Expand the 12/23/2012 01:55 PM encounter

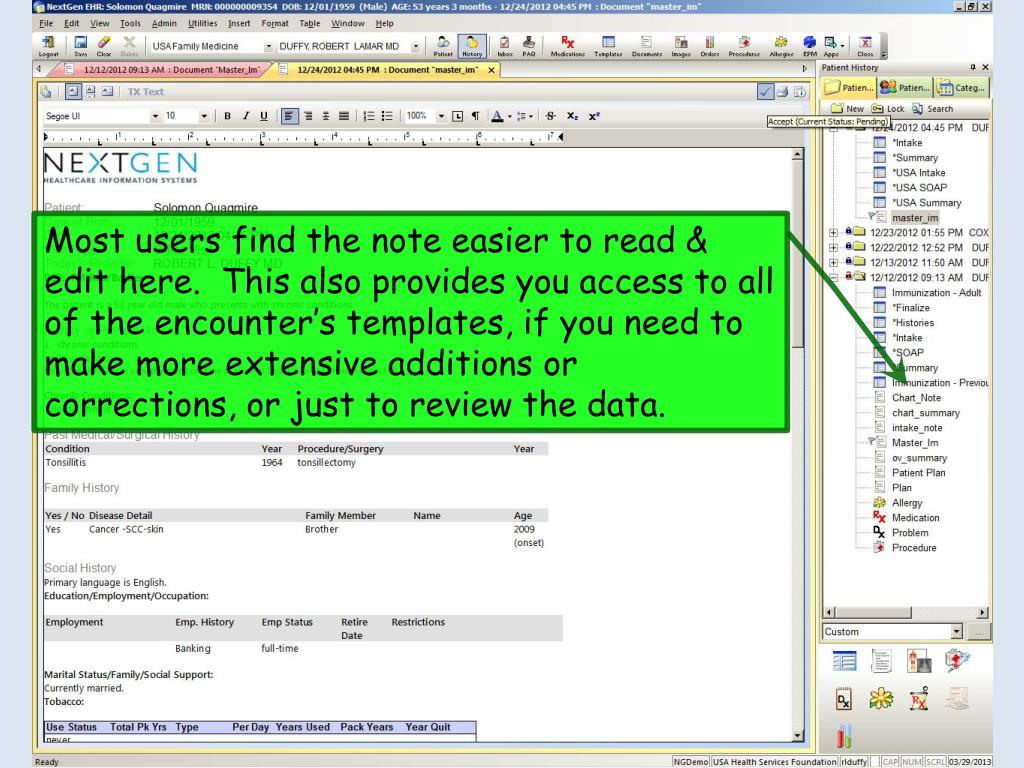pos(833,232)
